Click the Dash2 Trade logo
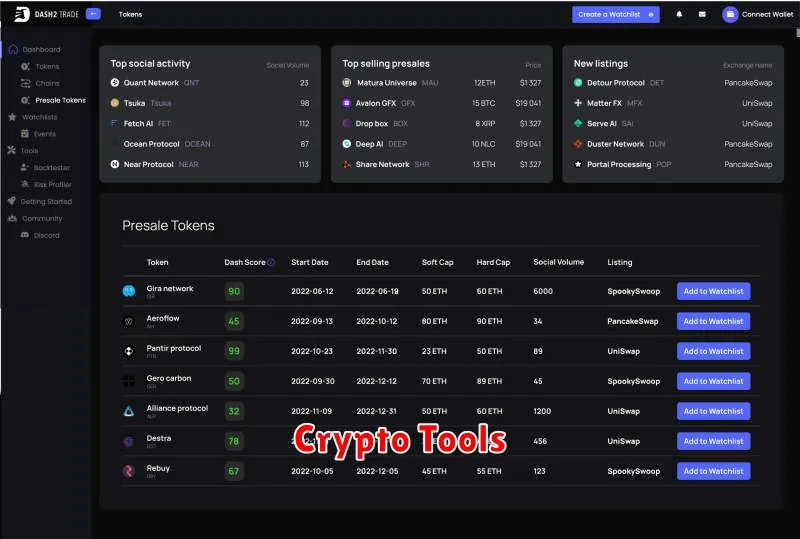This screenshot has height=539, width=800. 46,14
